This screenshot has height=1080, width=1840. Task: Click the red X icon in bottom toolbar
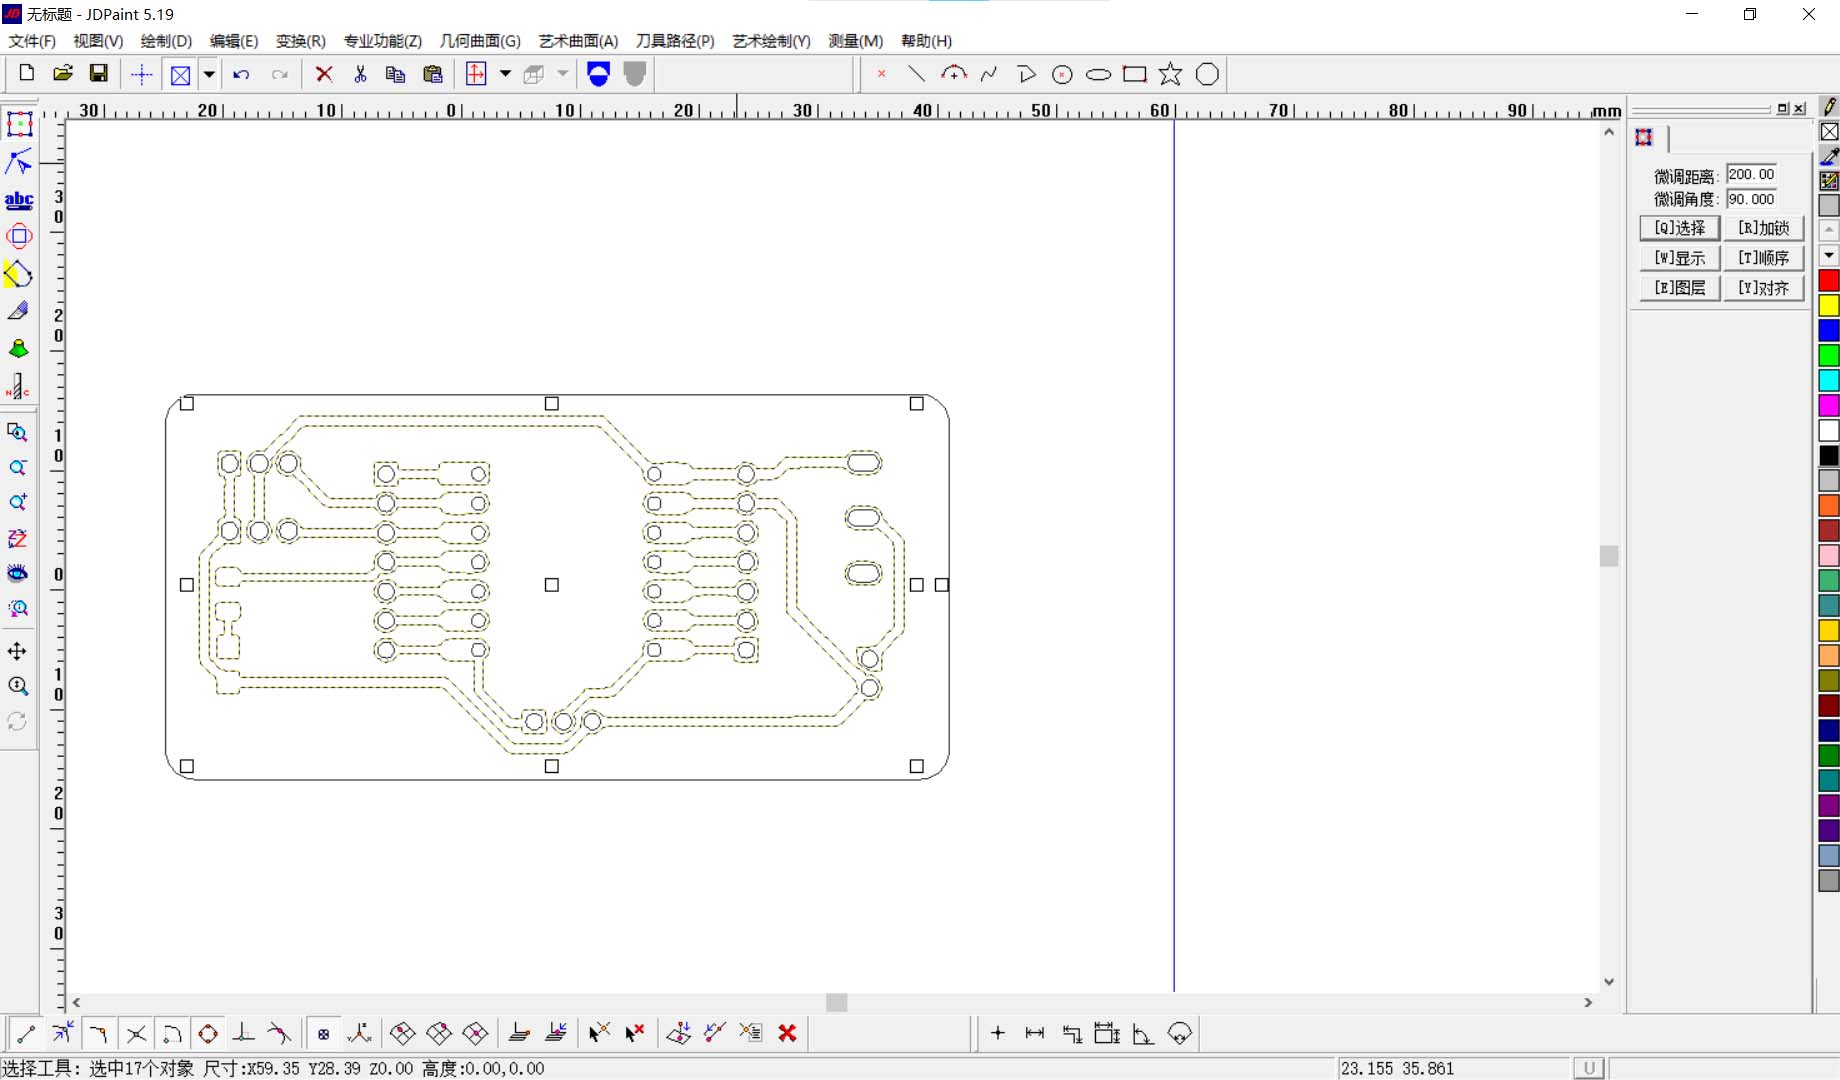point(787,1033)
